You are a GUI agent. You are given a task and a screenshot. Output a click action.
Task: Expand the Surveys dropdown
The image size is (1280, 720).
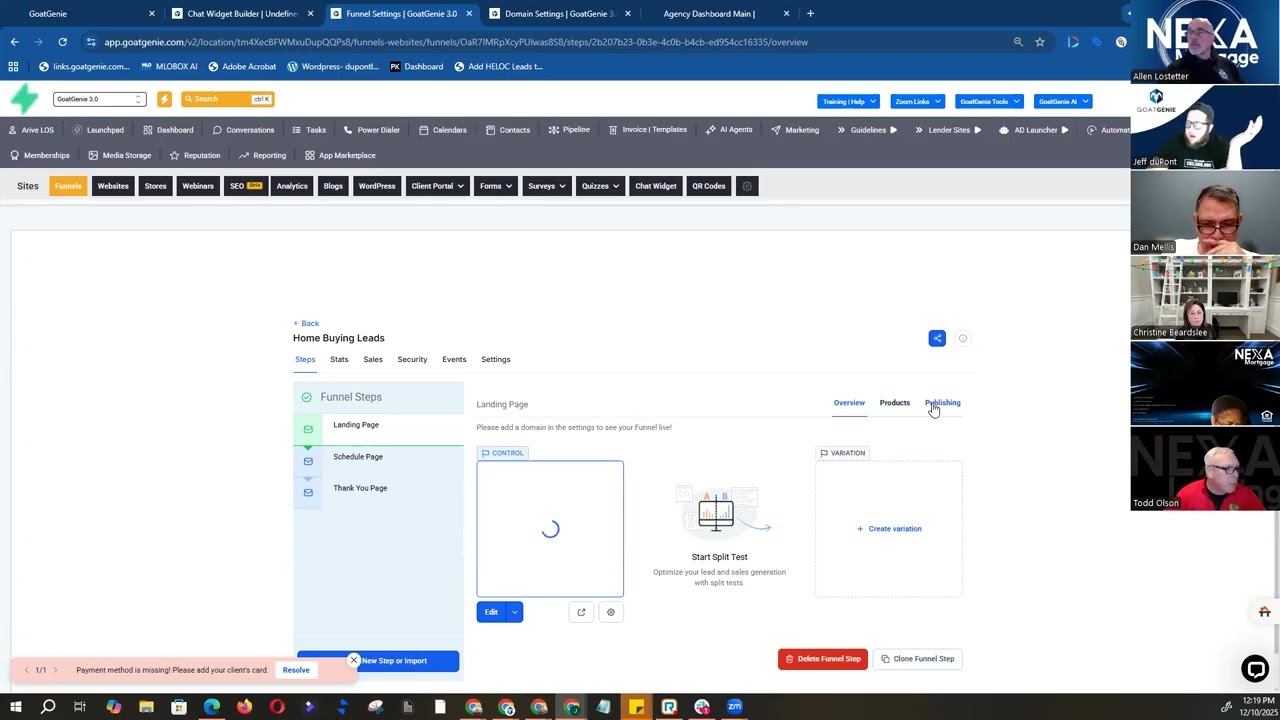[x=547, y=186]
